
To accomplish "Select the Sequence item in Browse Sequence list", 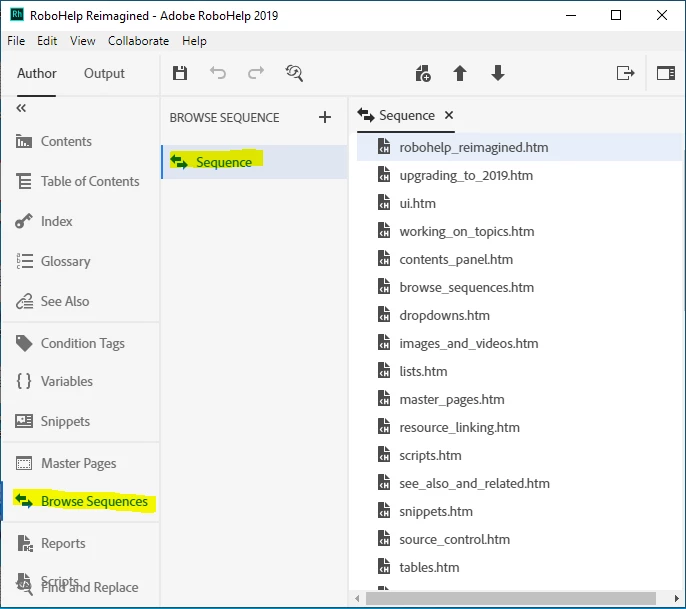I will 255,162.
